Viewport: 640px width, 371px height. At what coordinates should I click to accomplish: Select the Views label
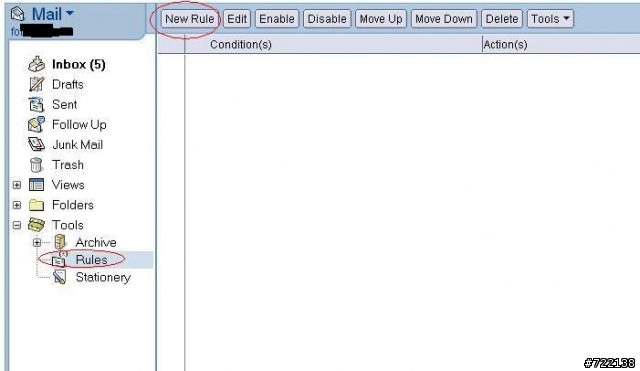coord(68,185)
